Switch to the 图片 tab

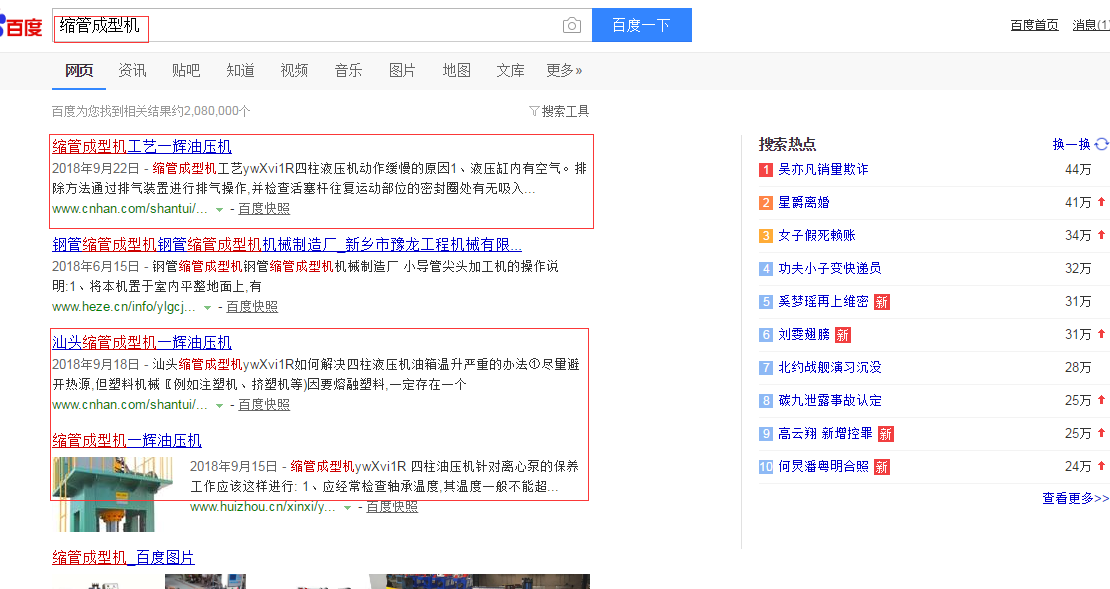pos(402,70)
